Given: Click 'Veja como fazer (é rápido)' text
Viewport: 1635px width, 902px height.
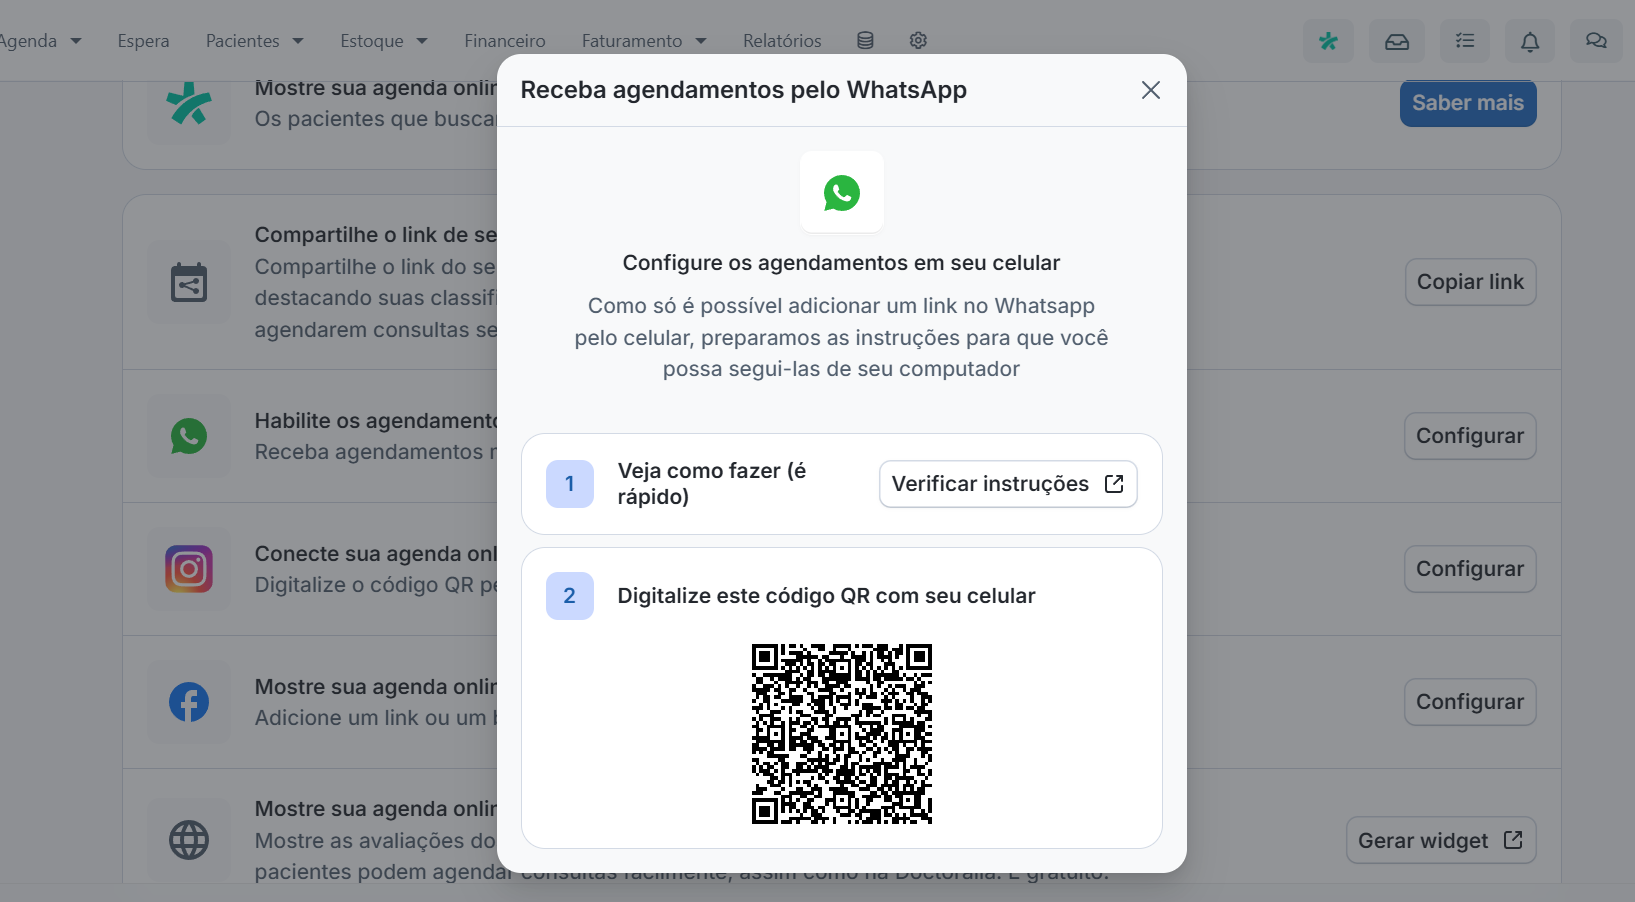Looking at the screenshot, I should pos(712,484).
